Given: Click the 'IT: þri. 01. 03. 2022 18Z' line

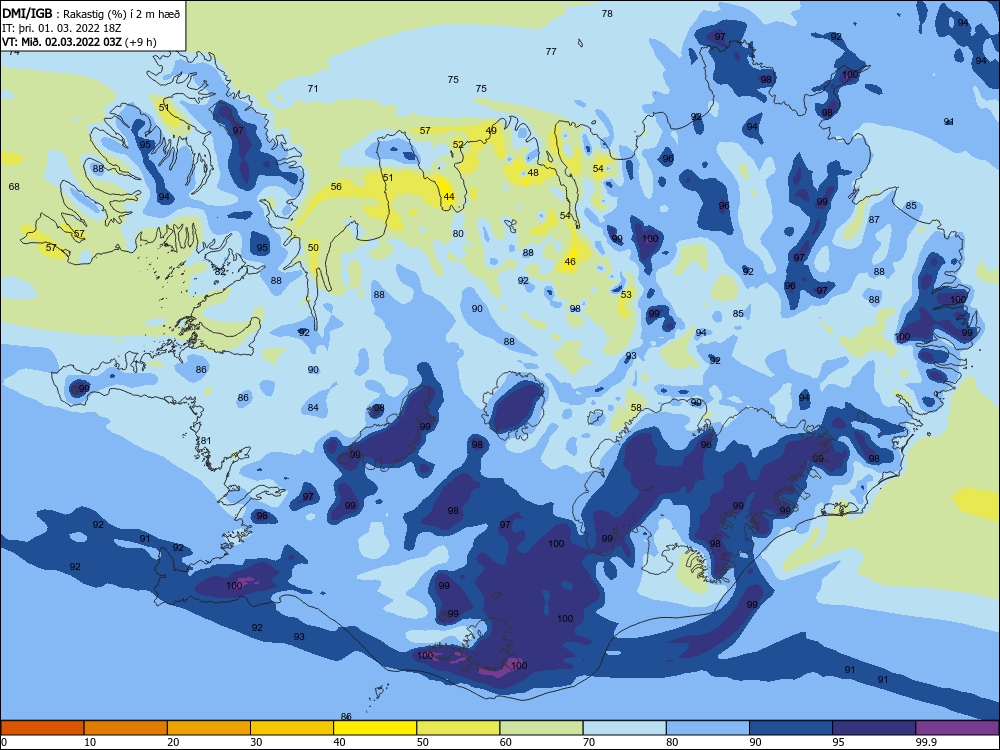Looking at the screenshot, I should (62, 28).
